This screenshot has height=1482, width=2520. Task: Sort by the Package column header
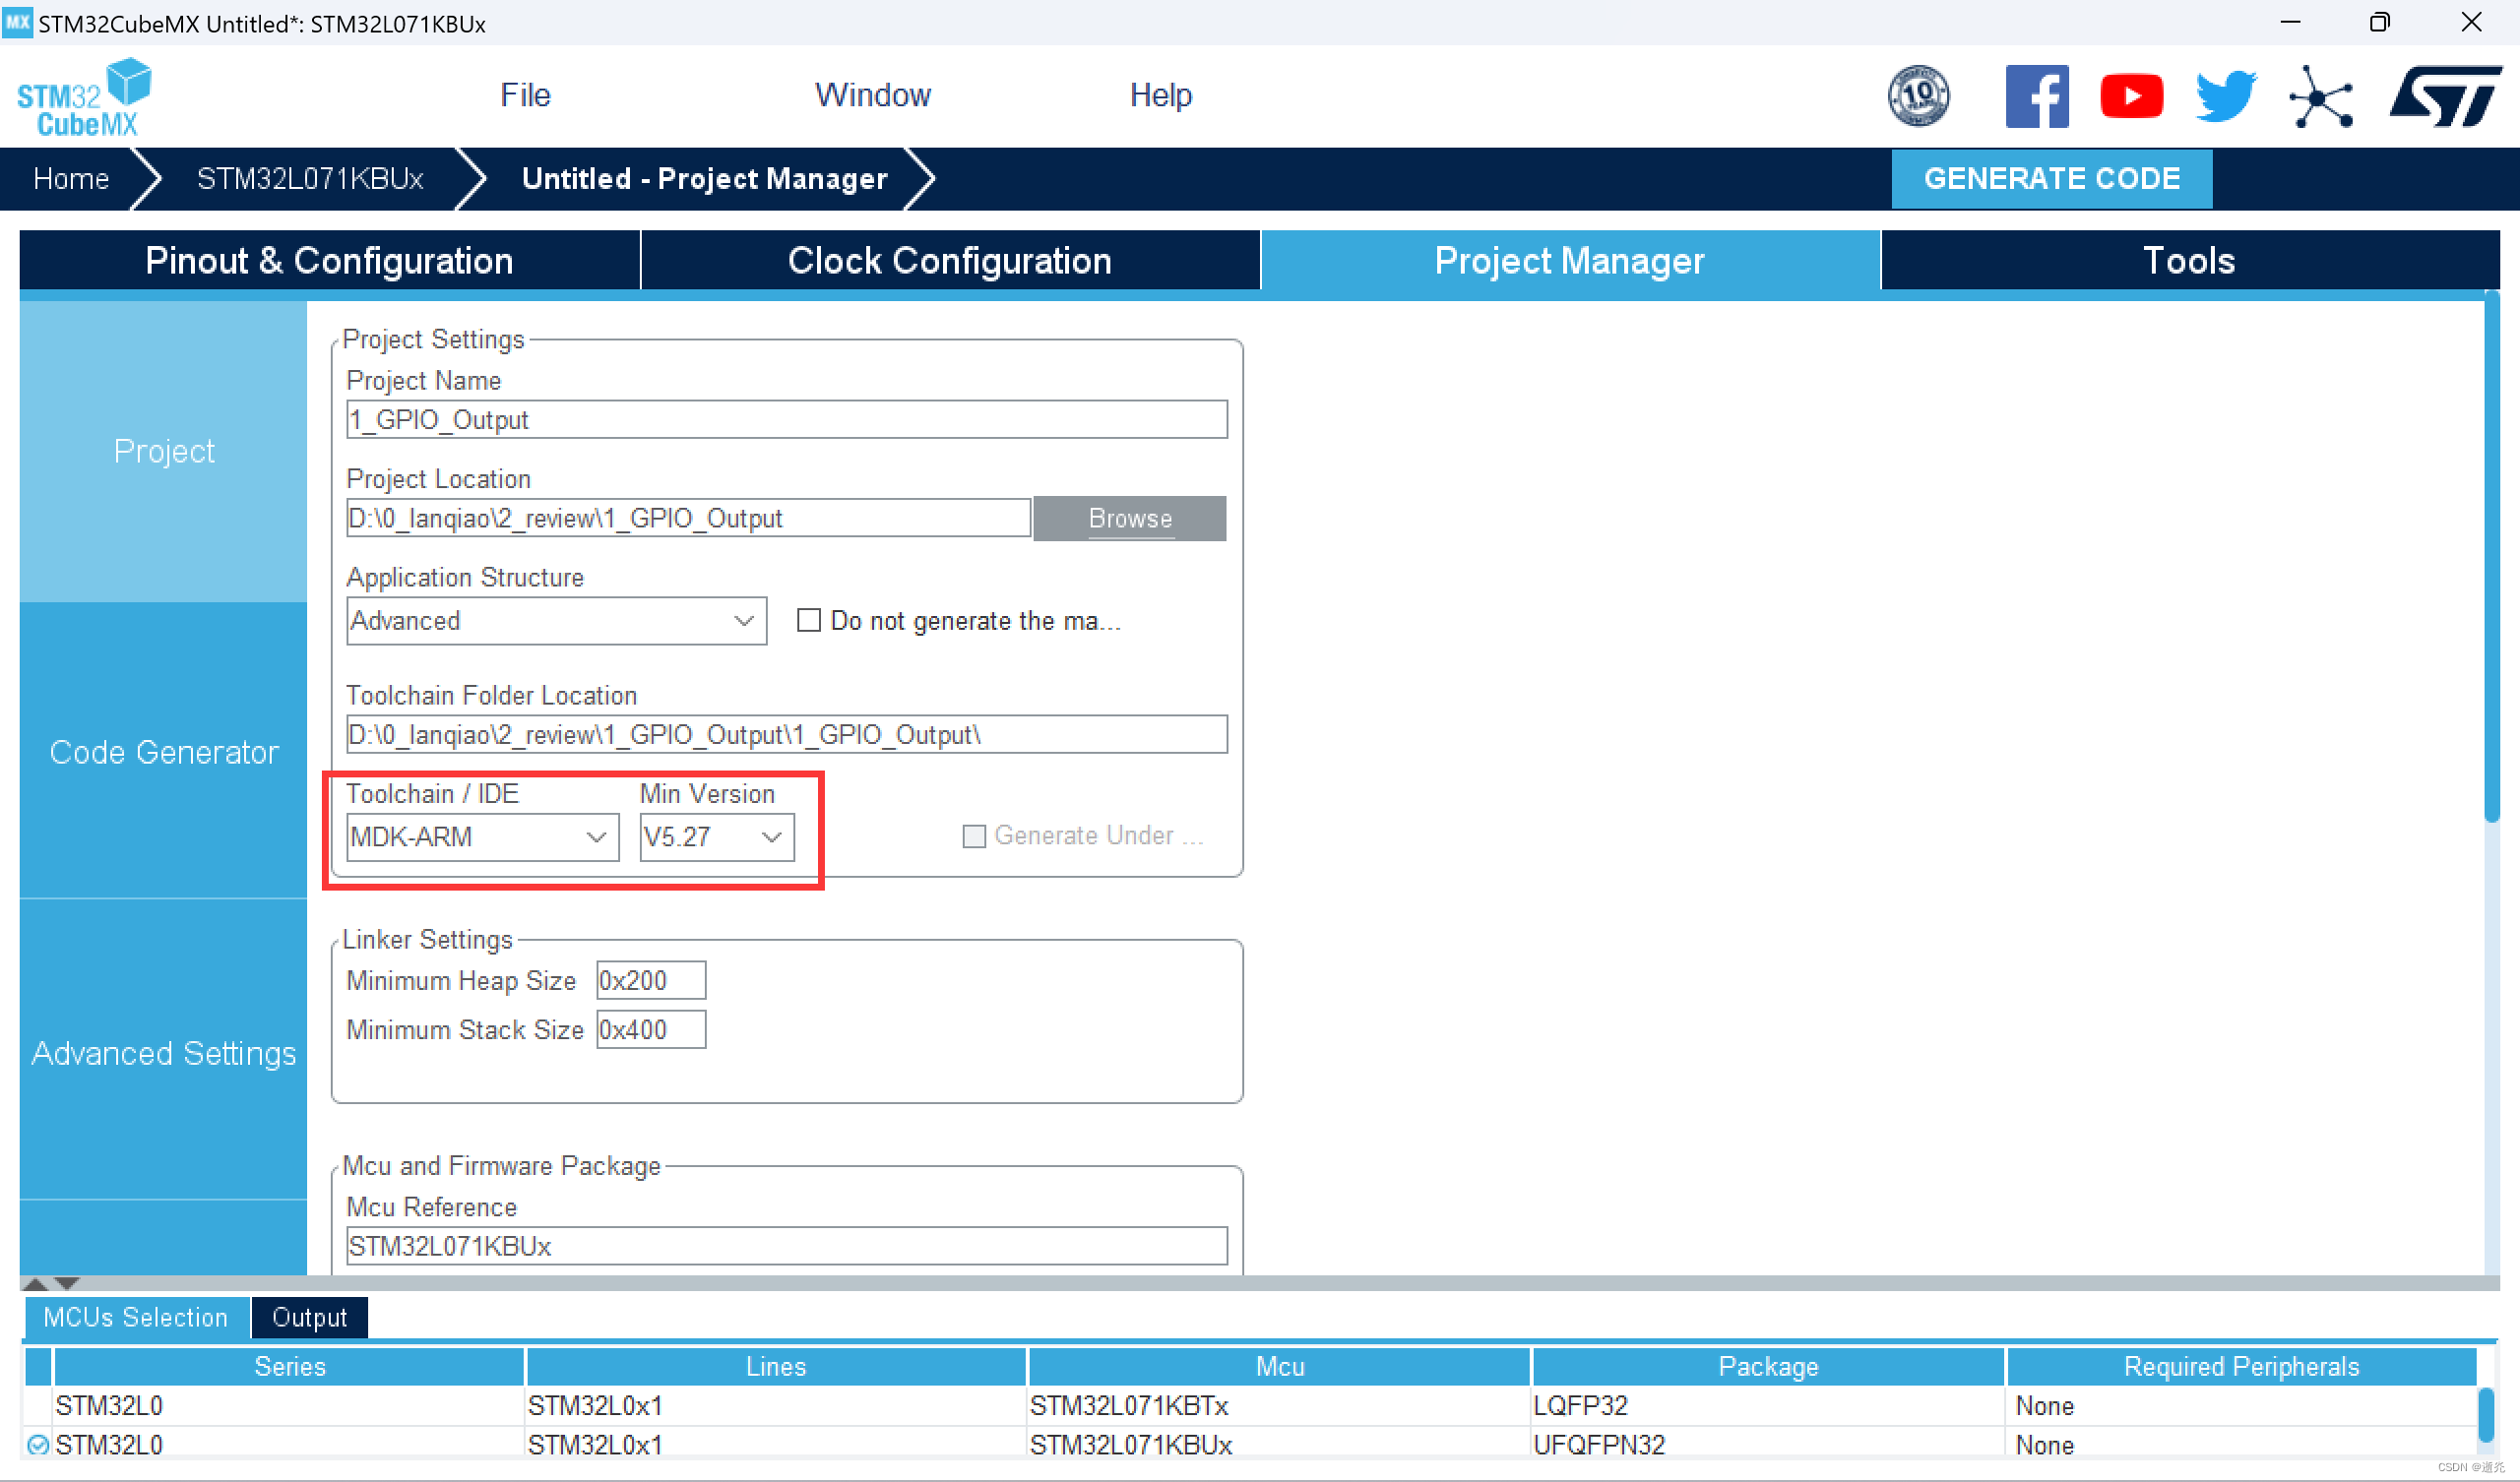1767,1366
